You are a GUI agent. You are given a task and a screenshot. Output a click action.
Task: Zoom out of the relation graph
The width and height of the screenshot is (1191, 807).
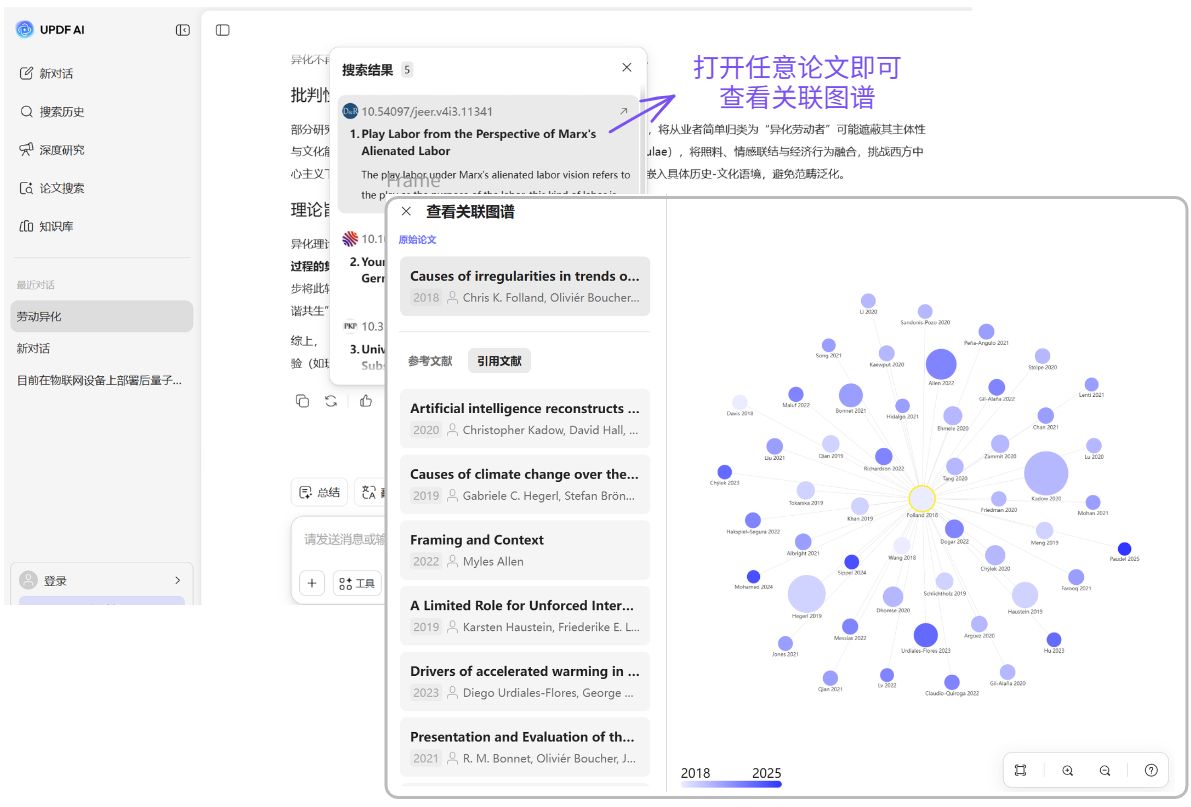(1104, 770)
